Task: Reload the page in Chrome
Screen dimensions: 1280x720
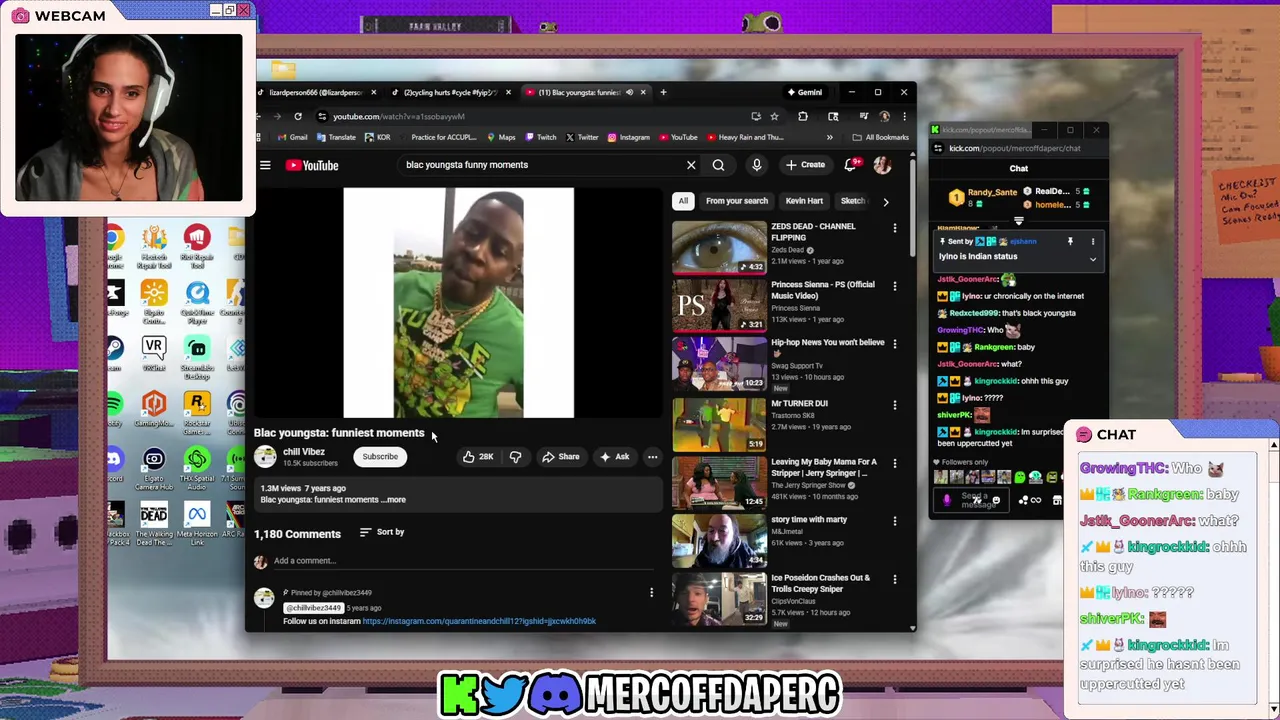Action: [297, 116]
